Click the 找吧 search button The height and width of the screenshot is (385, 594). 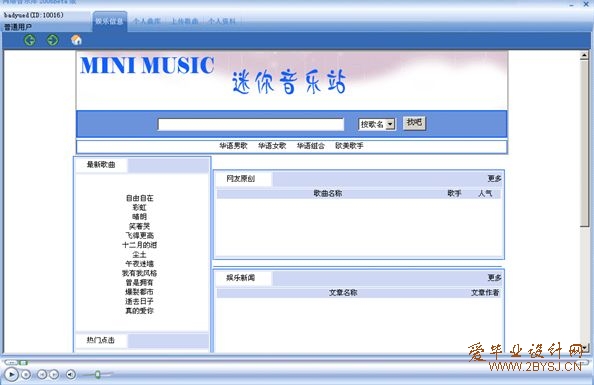point(414,123)
